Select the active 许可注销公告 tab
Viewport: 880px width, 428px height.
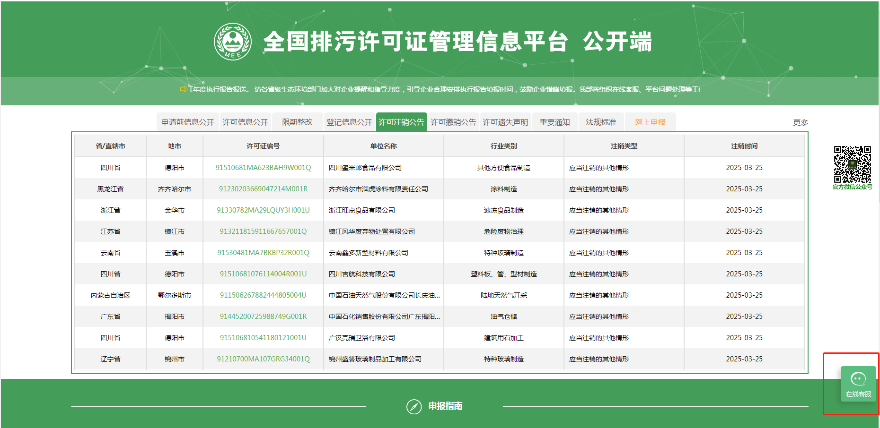click(x=401, y=122)
